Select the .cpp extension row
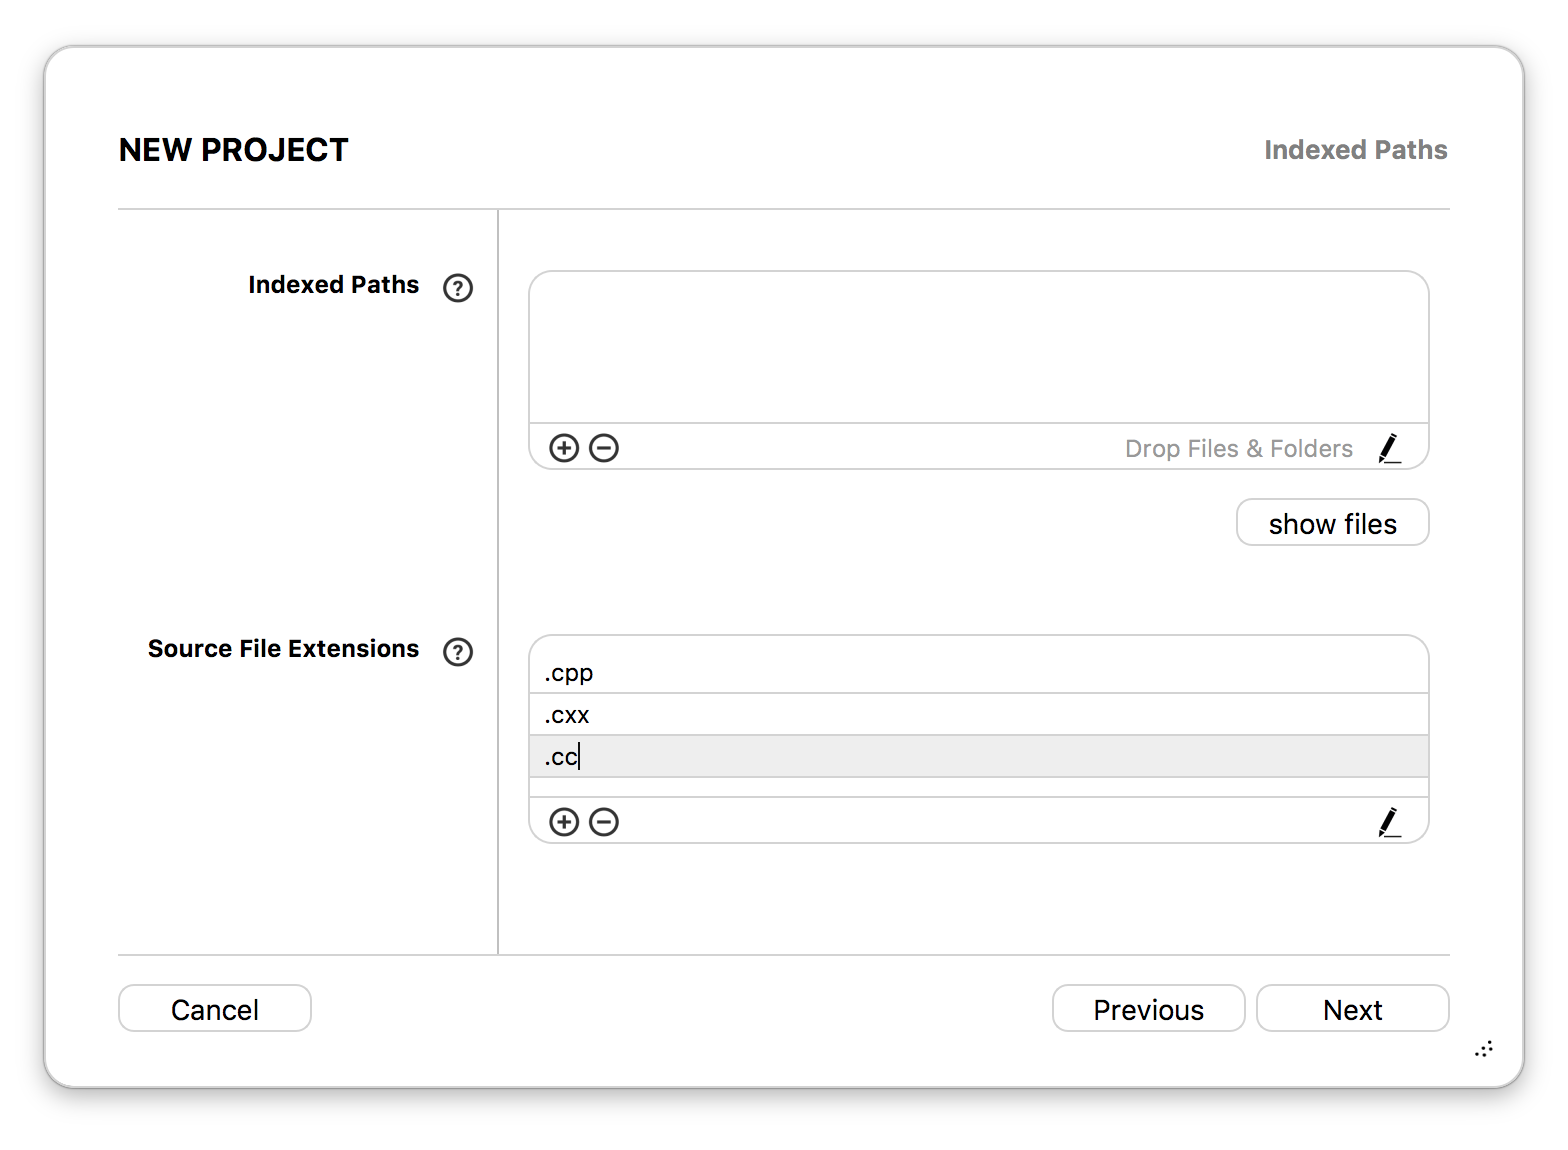This screenshot has height=1150, width=1568. [x=979, y=673]
